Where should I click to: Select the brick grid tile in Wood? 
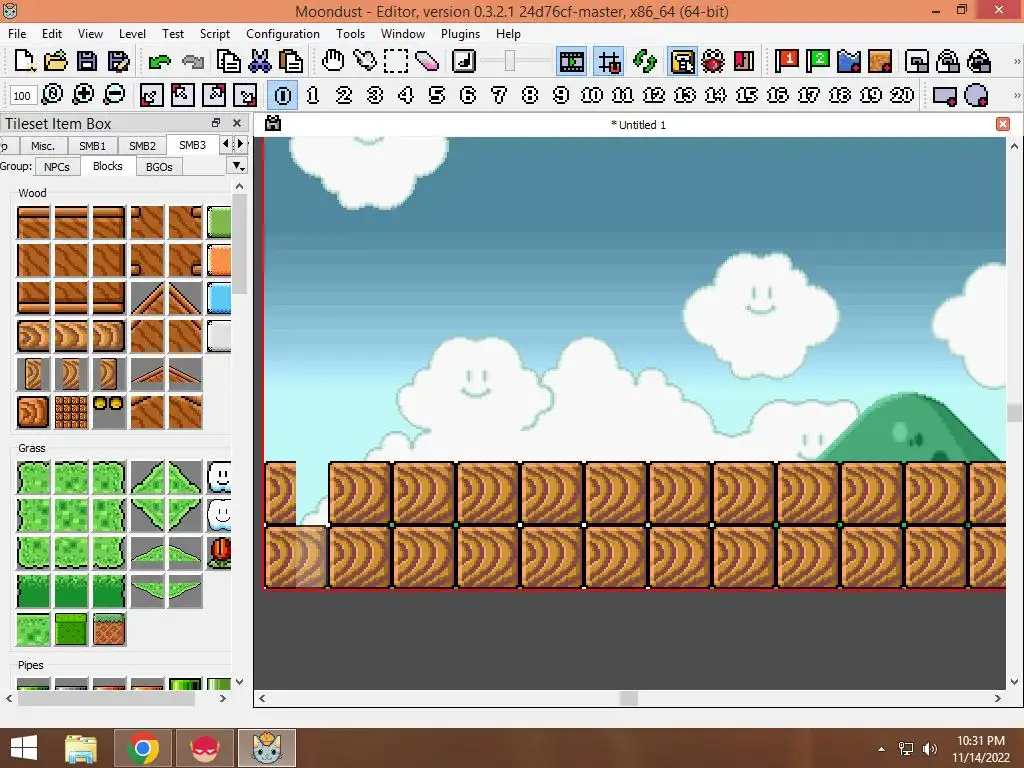tap(71, 411)
